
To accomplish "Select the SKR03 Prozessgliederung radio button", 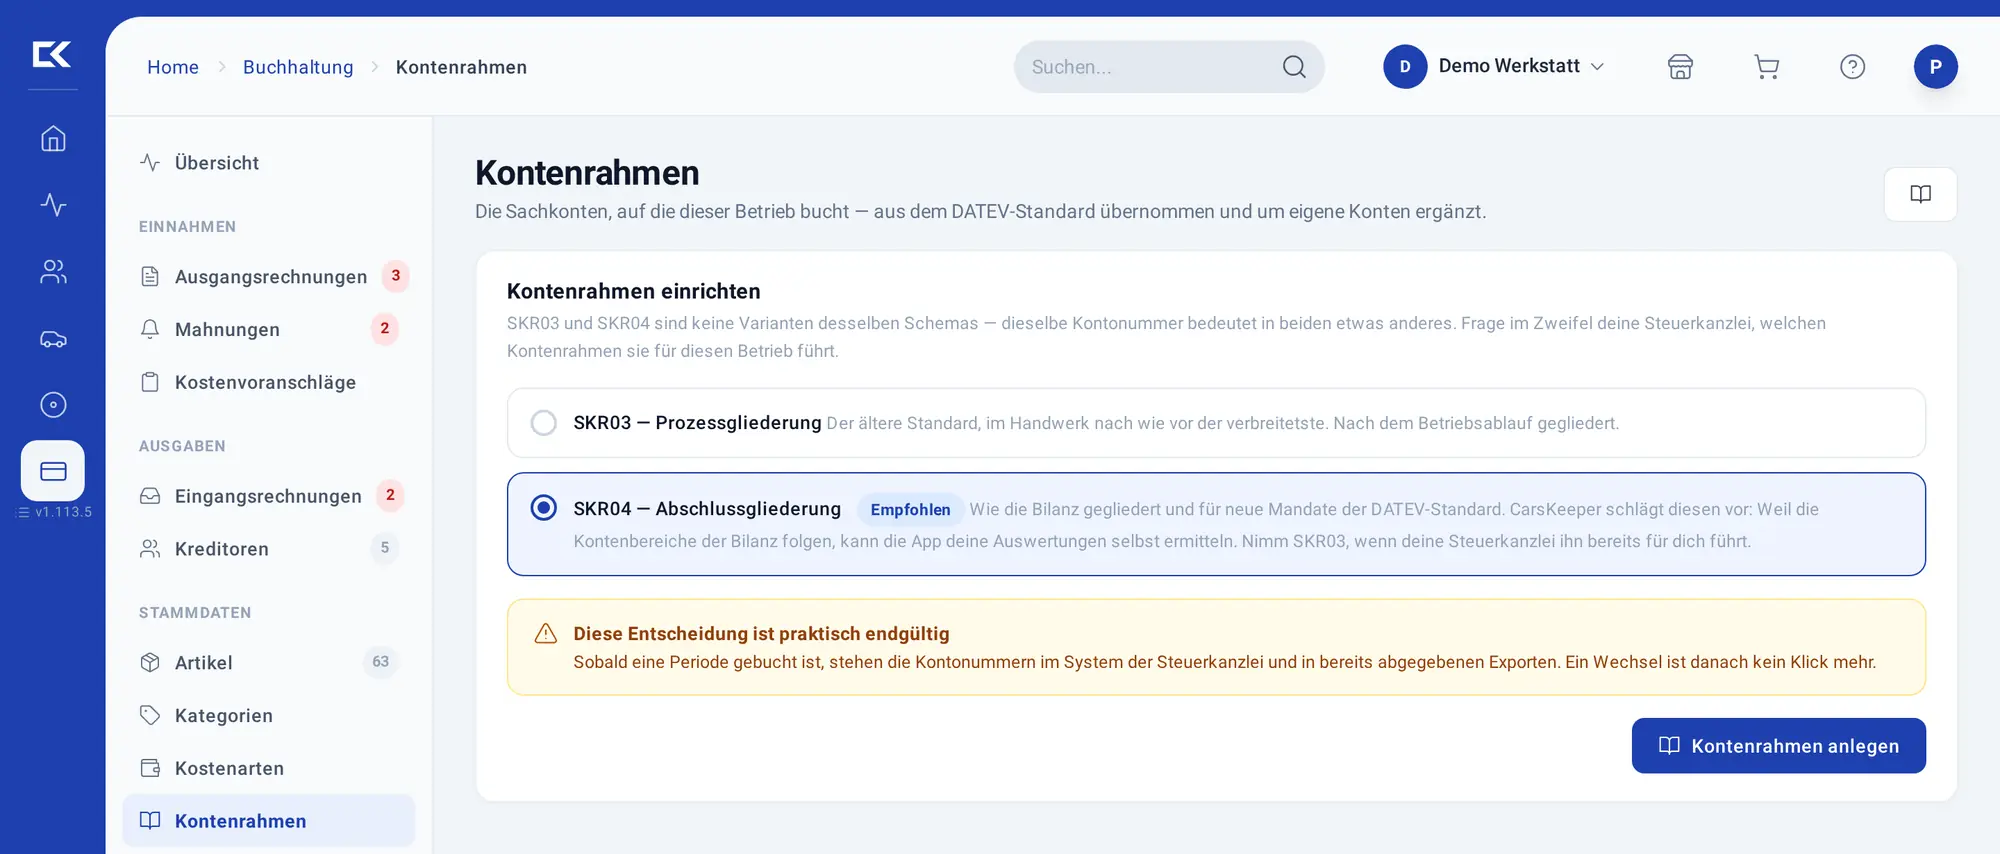I will pos(544,423).
